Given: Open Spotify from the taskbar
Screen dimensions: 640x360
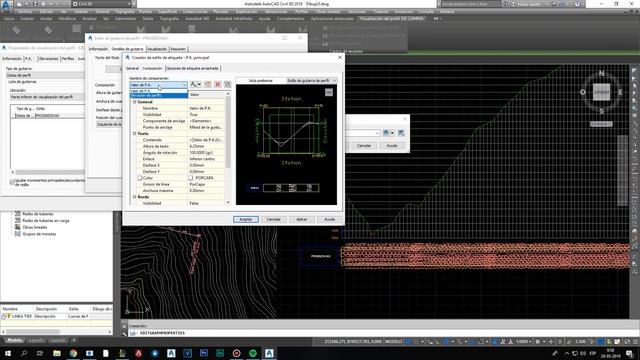Looking at the screenshot, I should tap(253, 353).
